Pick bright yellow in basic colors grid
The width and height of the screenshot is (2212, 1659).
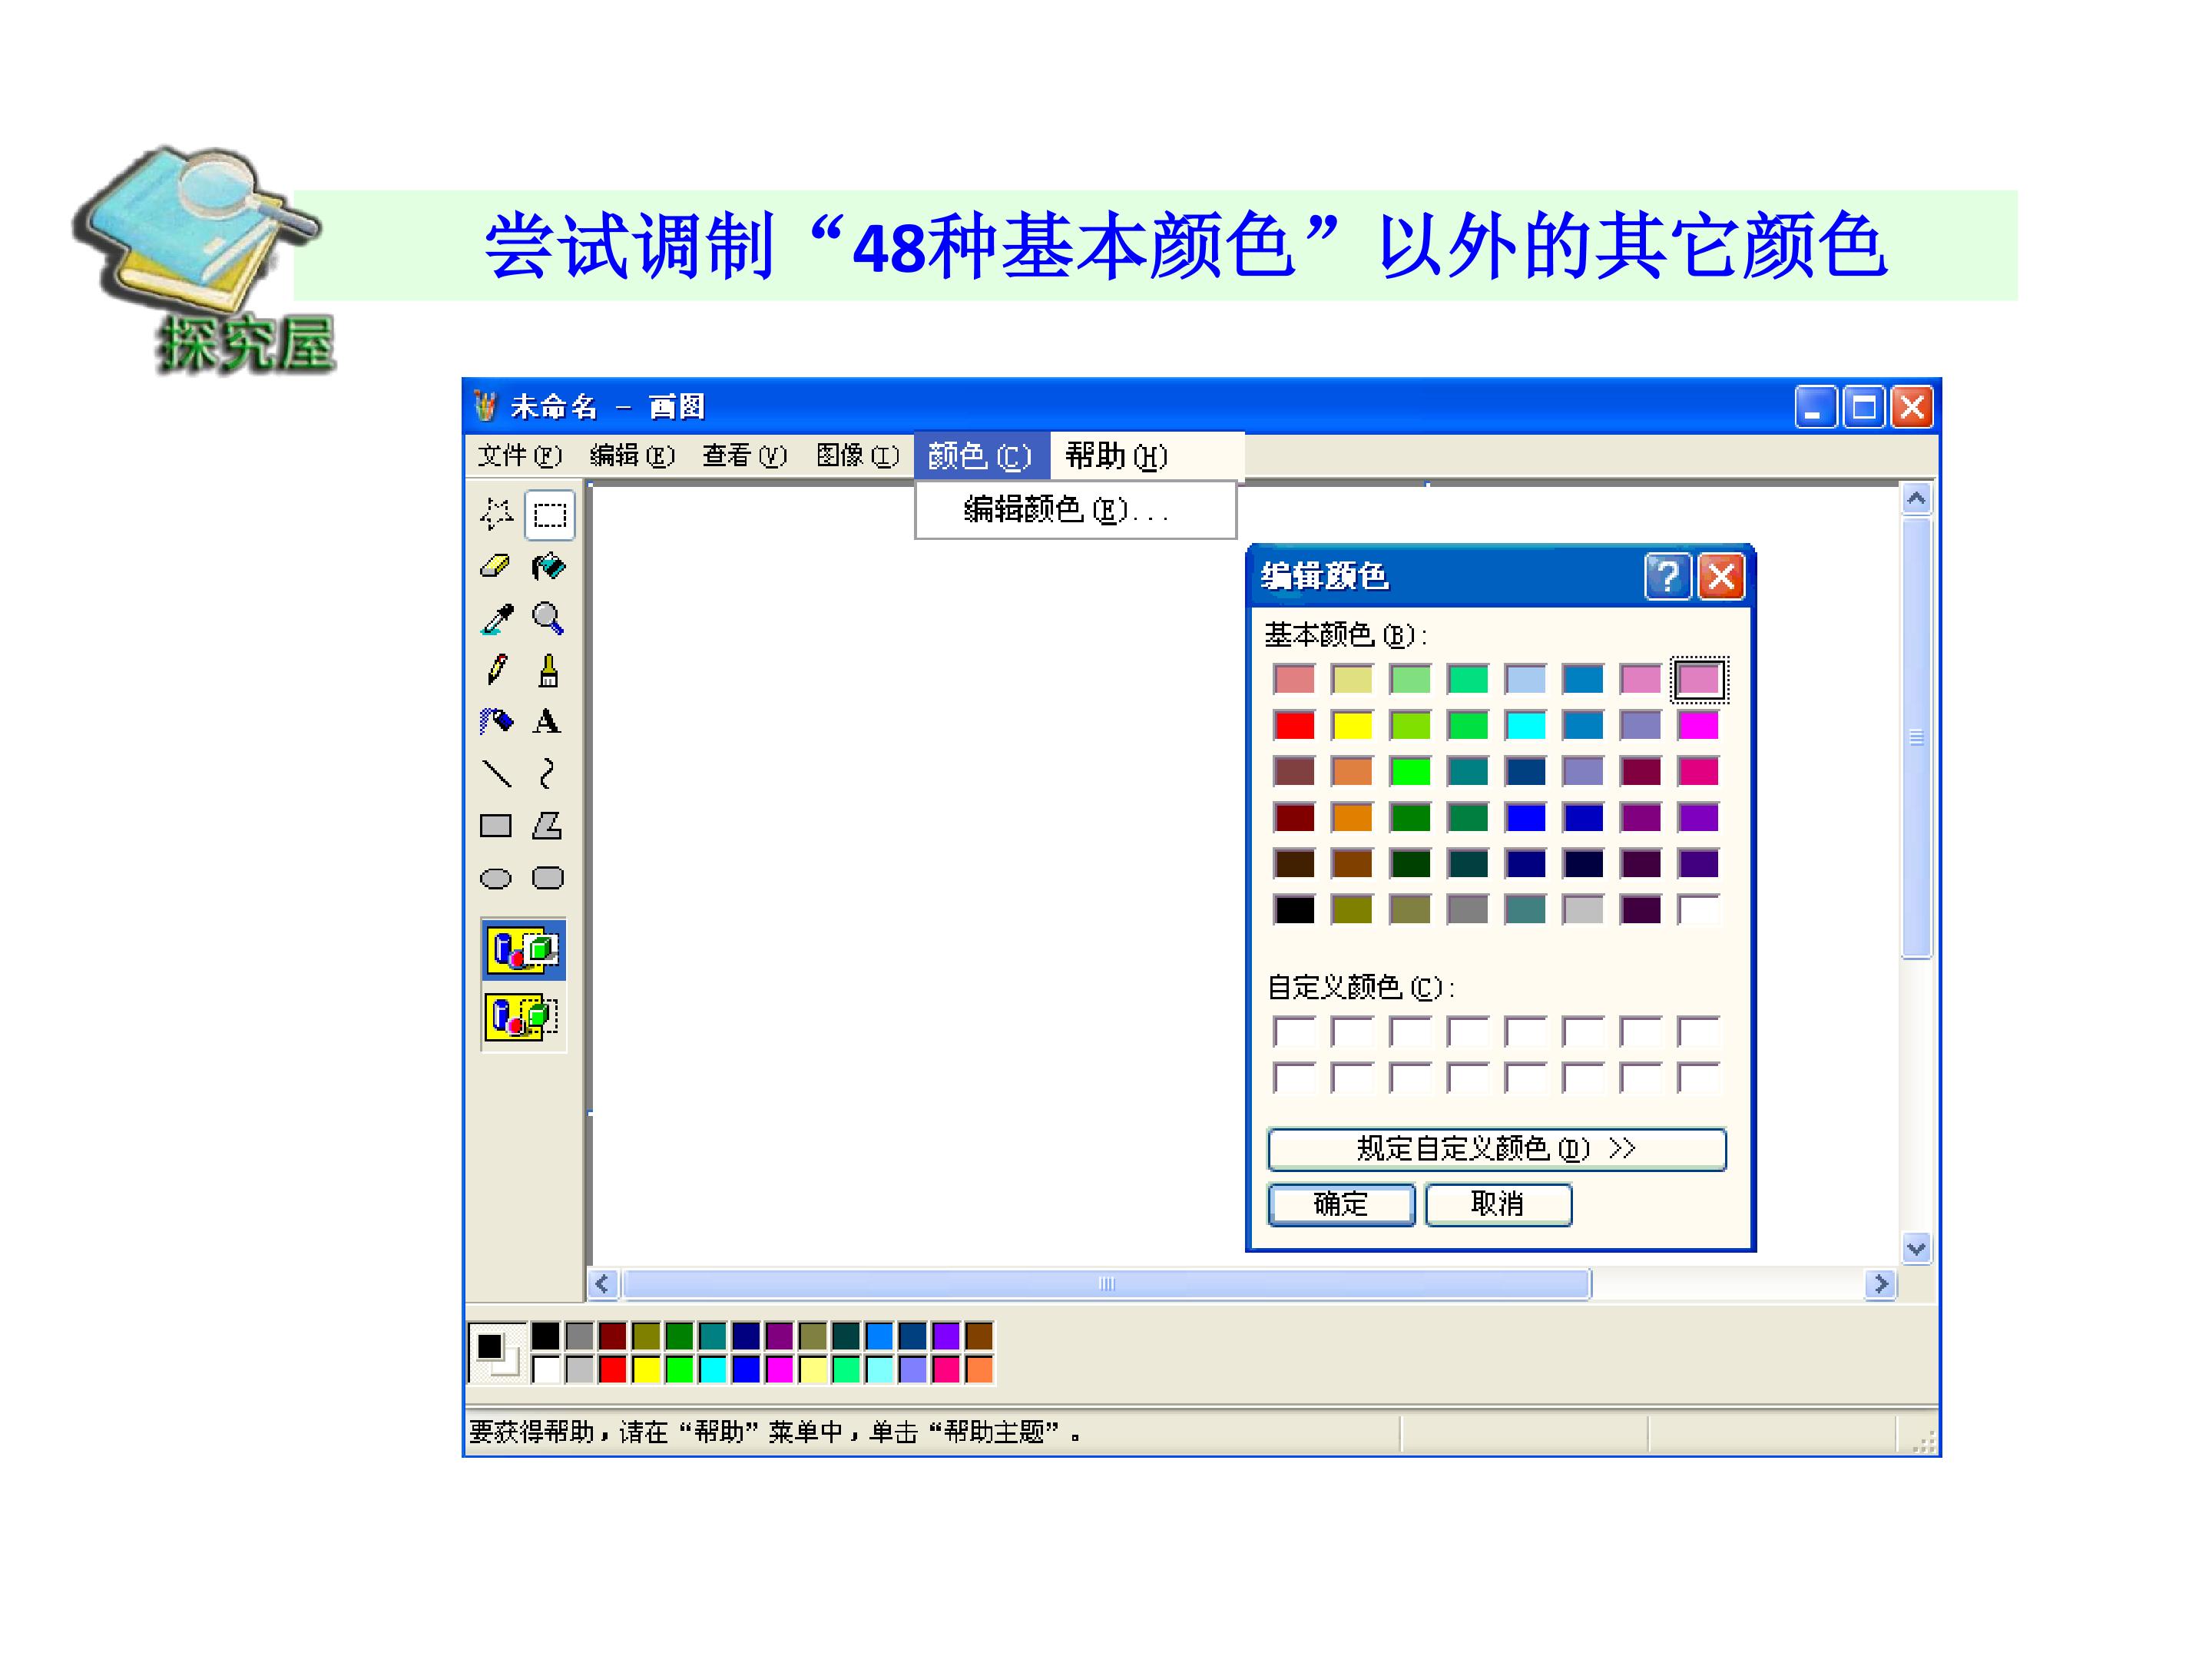pos(1352,725)
